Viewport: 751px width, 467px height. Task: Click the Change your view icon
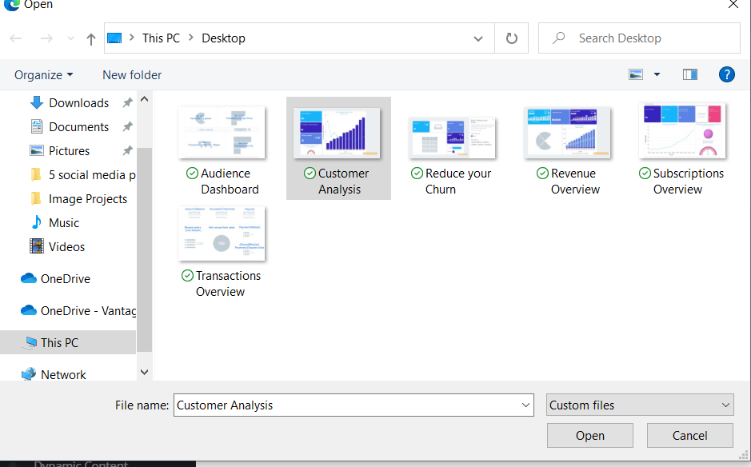636,74
